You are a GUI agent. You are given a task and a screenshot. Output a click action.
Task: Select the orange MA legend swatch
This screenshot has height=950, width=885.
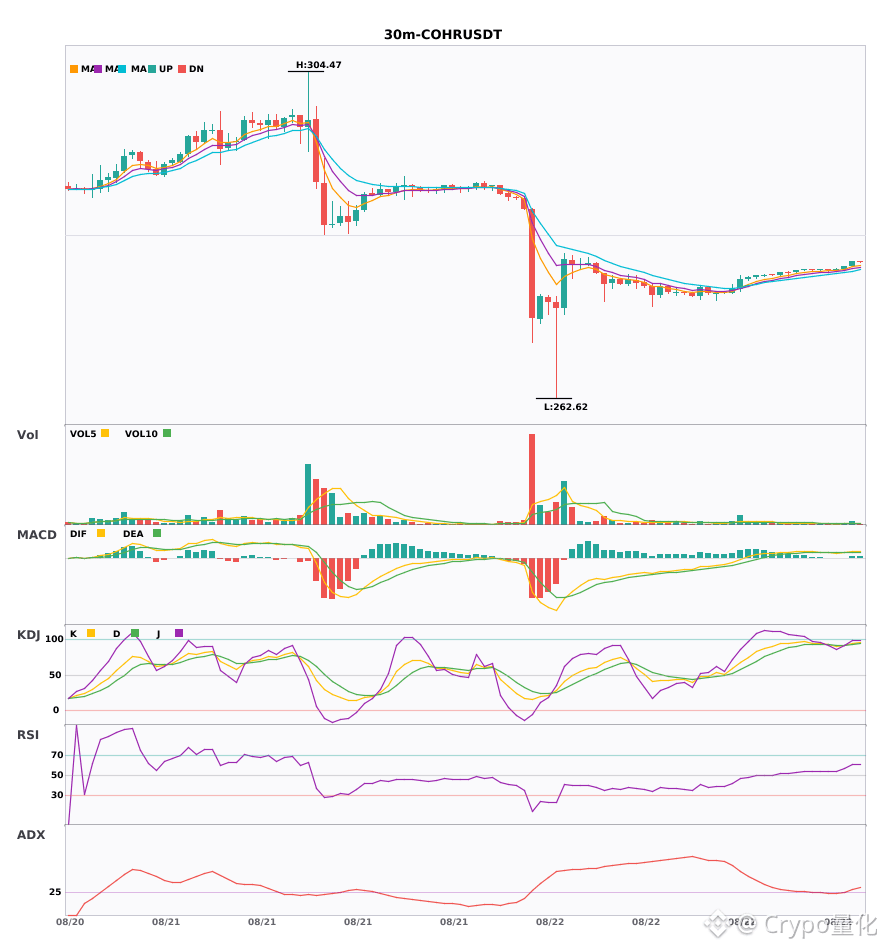point(74,69)
